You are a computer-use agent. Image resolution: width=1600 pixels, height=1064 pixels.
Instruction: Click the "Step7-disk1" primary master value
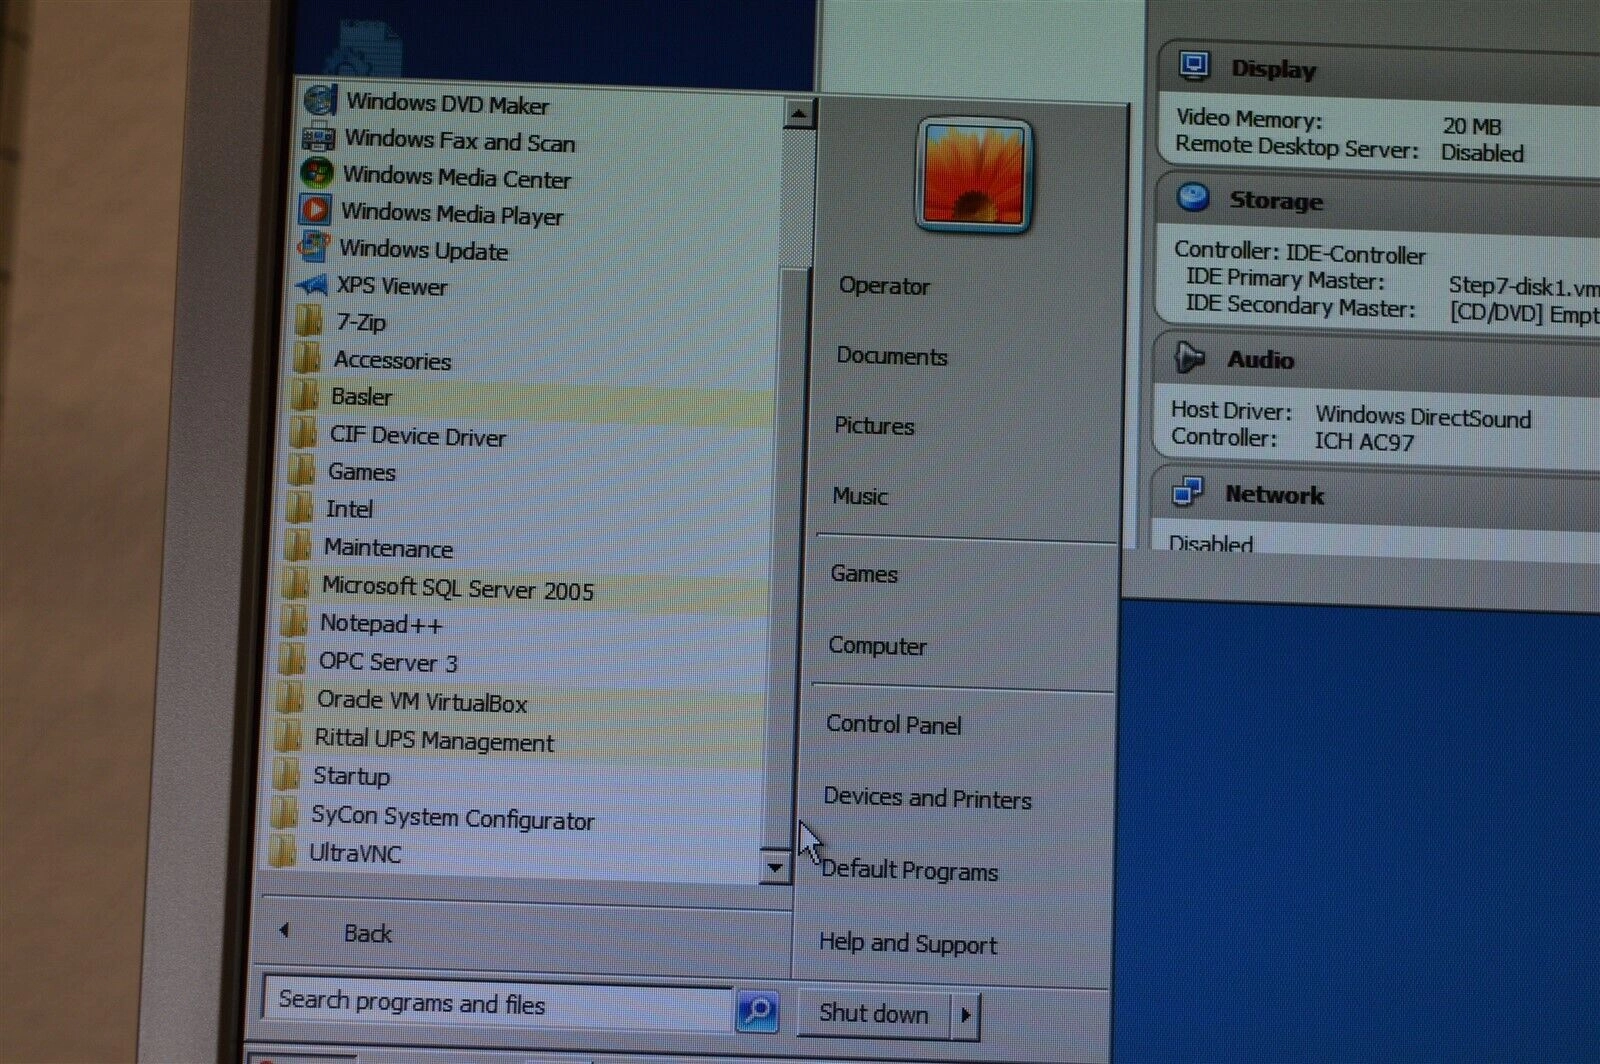tap(1524, 287)
